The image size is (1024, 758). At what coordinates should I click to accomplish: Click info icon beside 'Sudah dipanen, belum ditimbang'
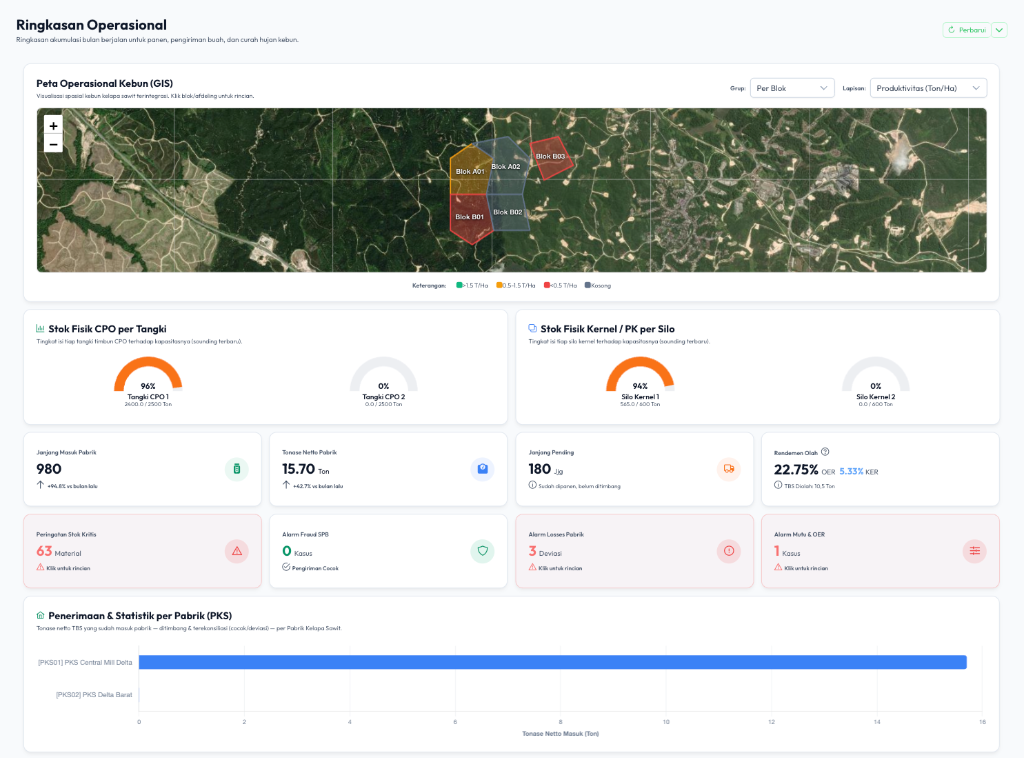532,485
